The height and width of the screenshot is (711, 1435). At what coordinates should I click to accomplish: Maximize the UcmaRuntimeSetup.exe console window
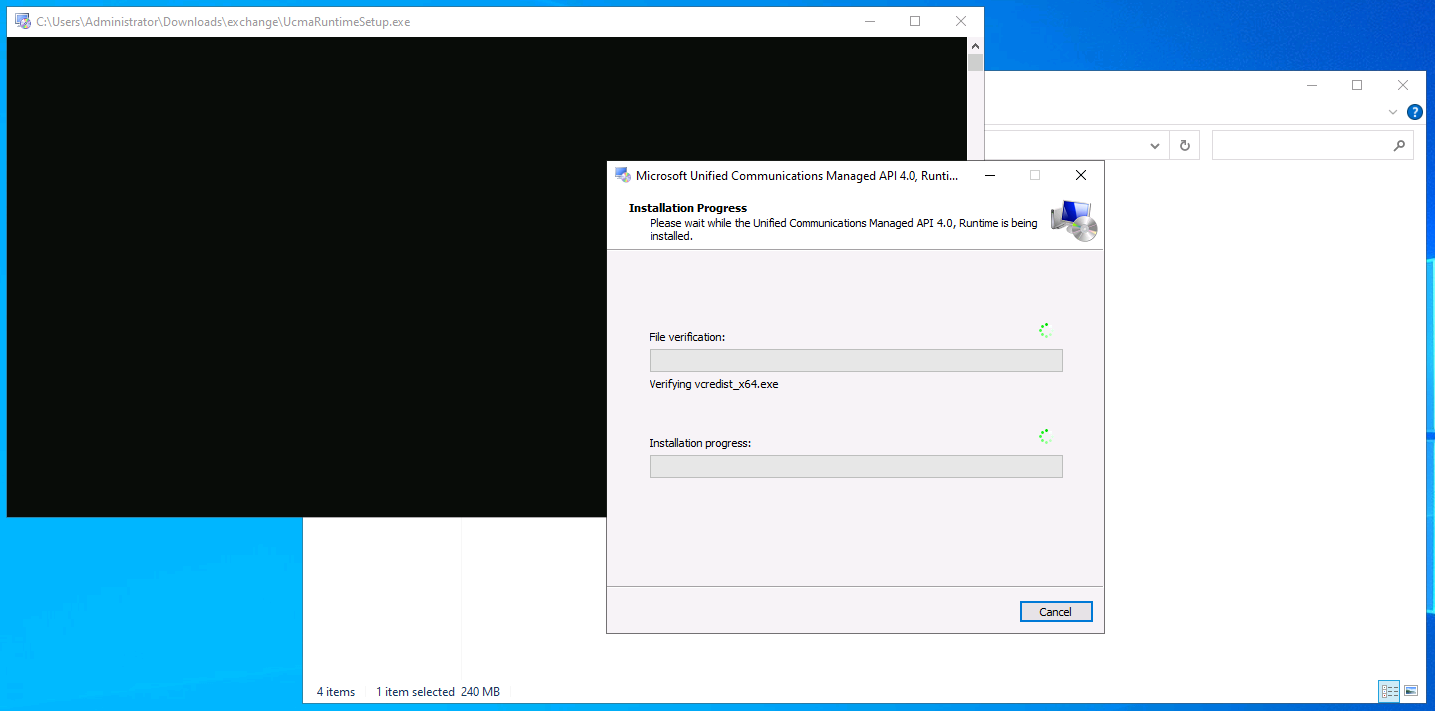915,21
